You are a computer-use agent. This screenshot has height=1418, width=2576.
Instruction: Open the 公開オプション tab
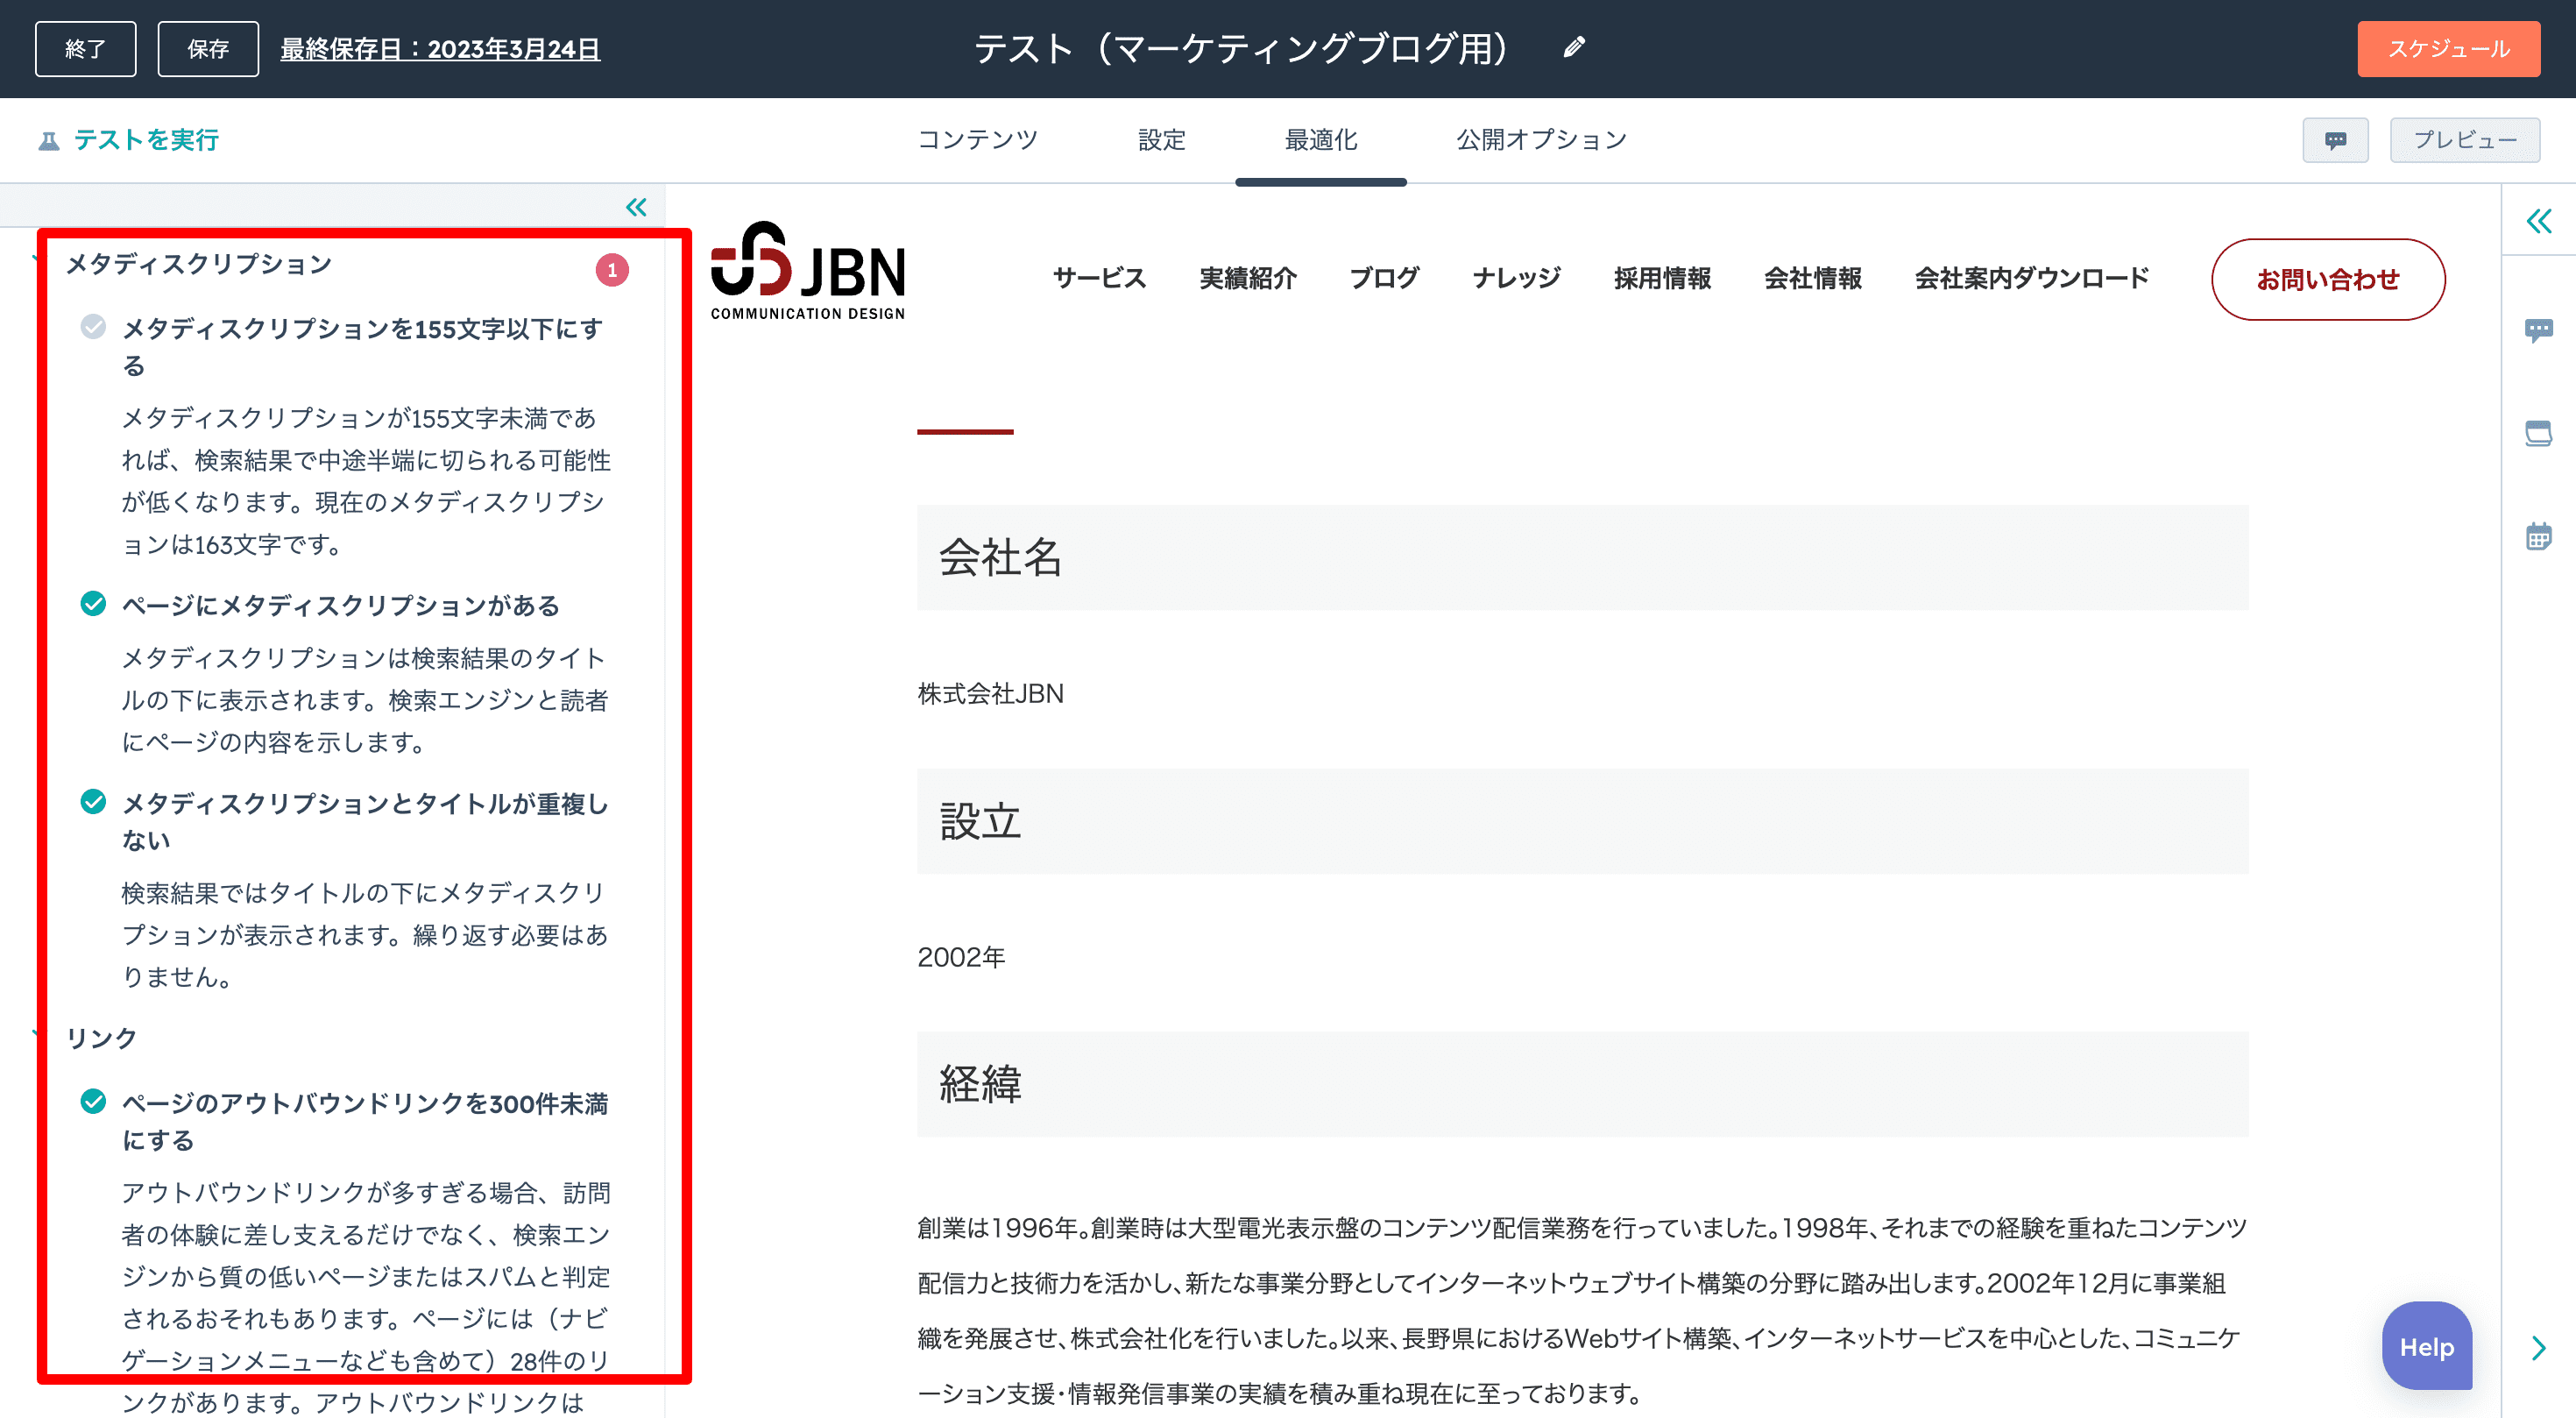point(1541,140)
